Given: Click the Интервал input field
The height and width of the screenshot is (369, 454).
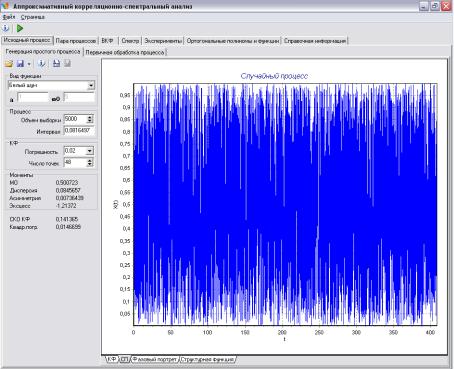Looking at the screenshot, I should click(x=79, y=131).
